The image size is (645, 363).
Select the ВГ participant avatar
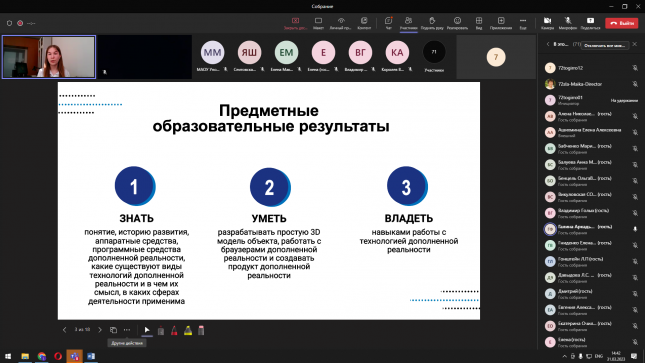click(360, 52)
